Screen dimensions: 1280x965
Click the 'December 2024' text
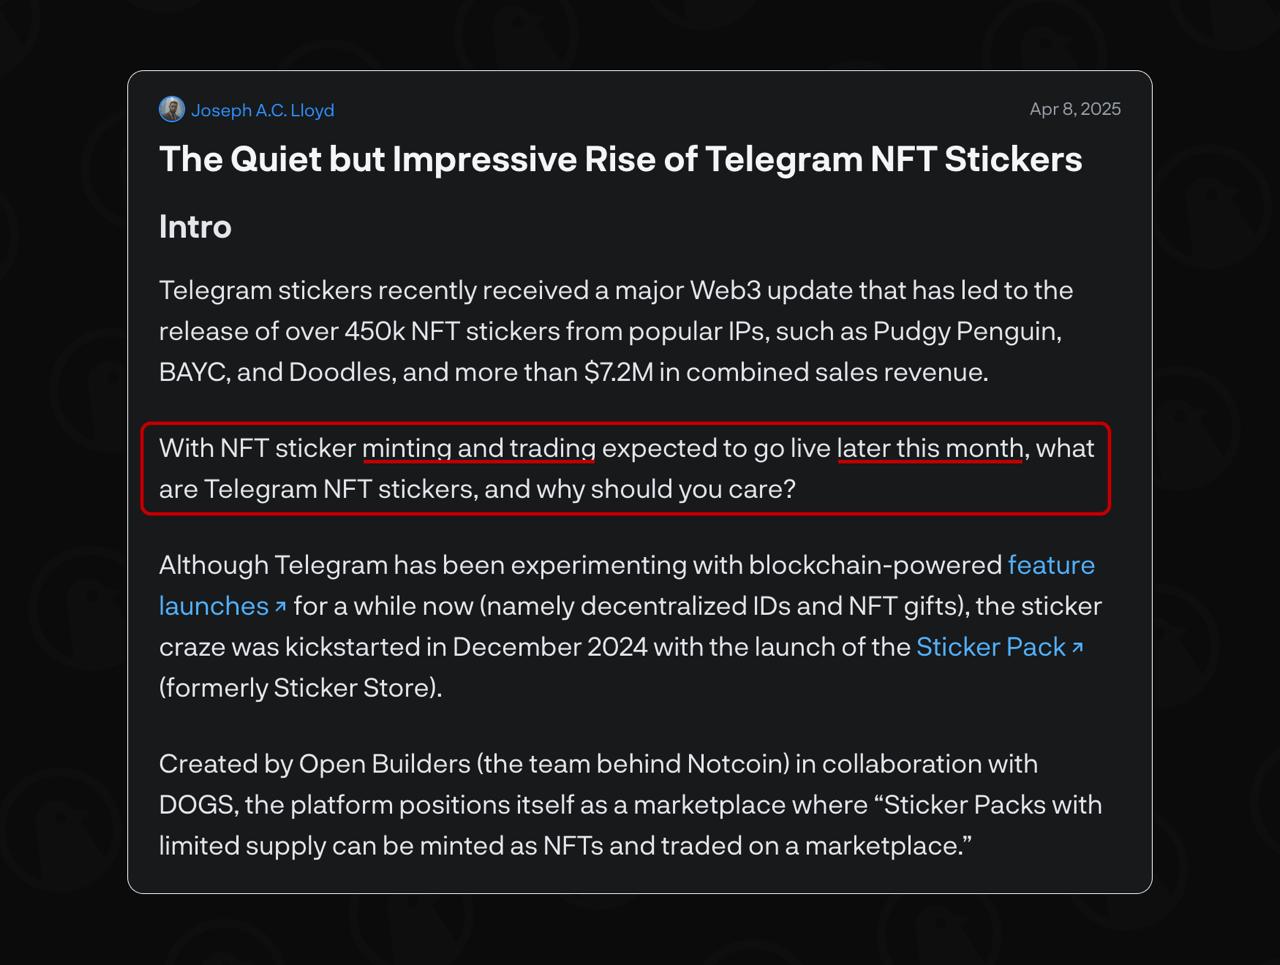click(550, 647)
